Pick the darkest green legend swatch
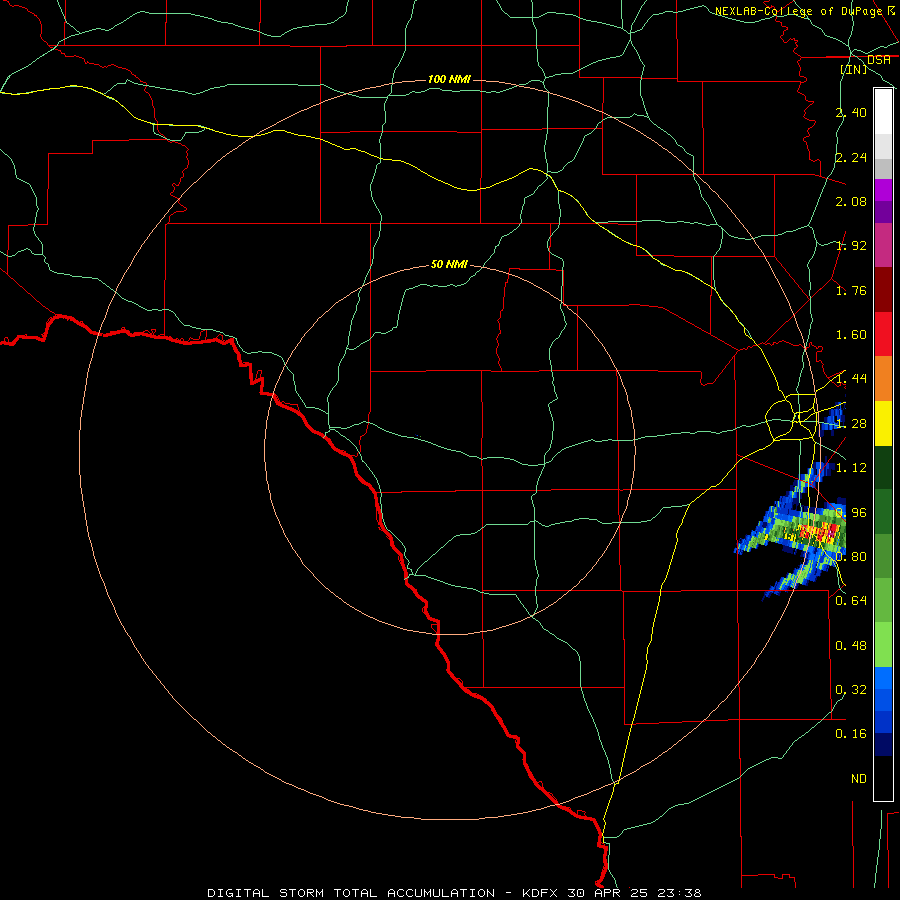Image resolution: width=900 pixels, height=900 pixels. pyautogui.click(x=883, y=467)
